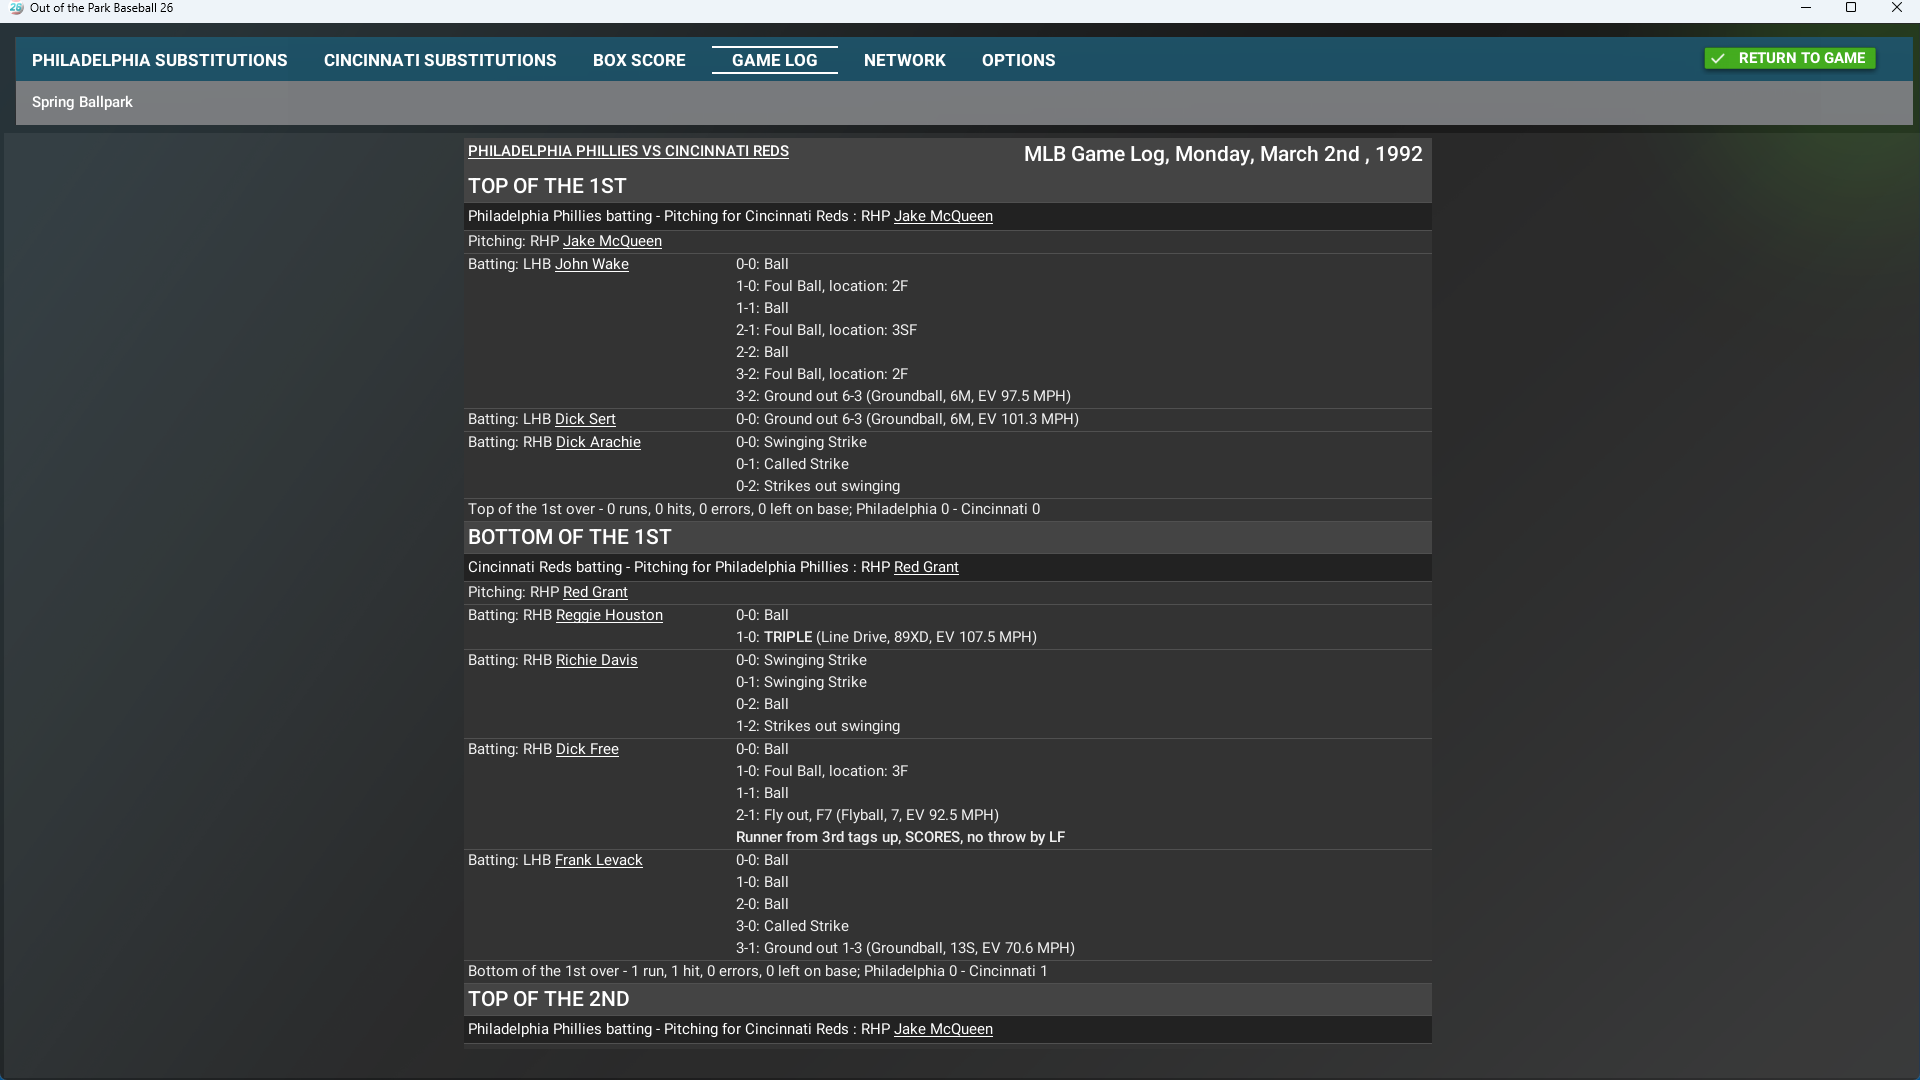
Task: Click Philadelphia Phillies vs Cincinnati Reds link
Action: 628,151
